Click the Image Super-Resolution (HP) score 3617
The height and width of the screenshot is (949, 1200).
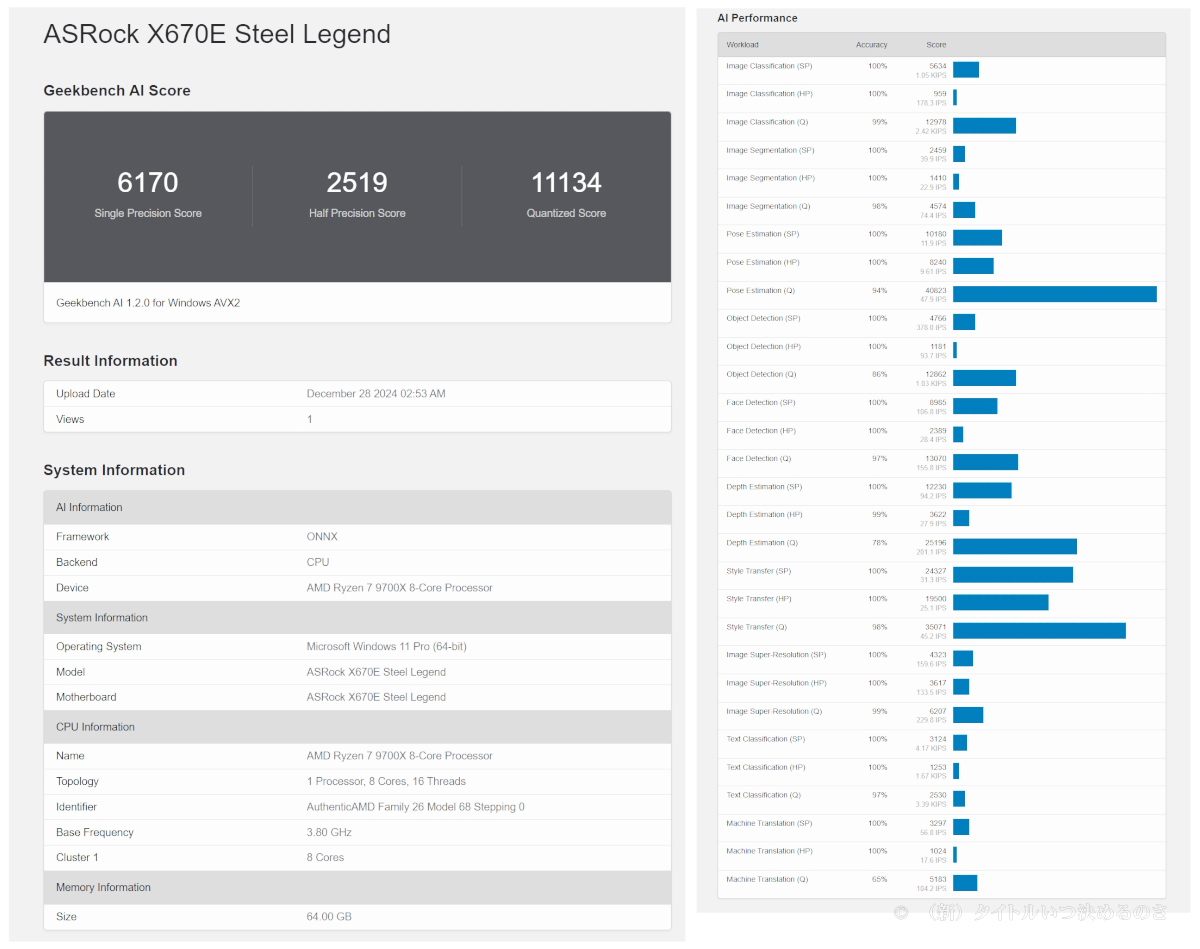[x=938, y=682]
